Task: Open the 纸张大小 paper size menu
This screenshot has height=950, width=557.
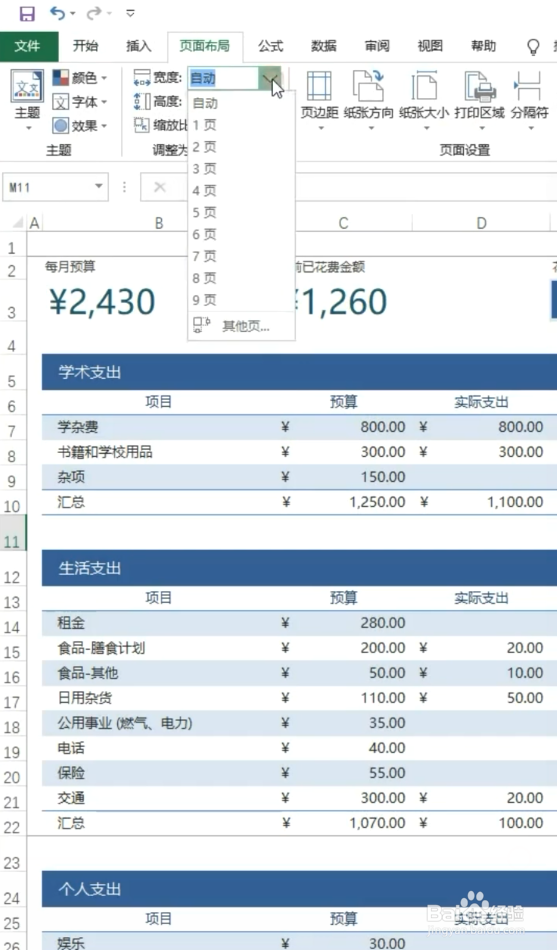Action: click(x=424, y=101)
